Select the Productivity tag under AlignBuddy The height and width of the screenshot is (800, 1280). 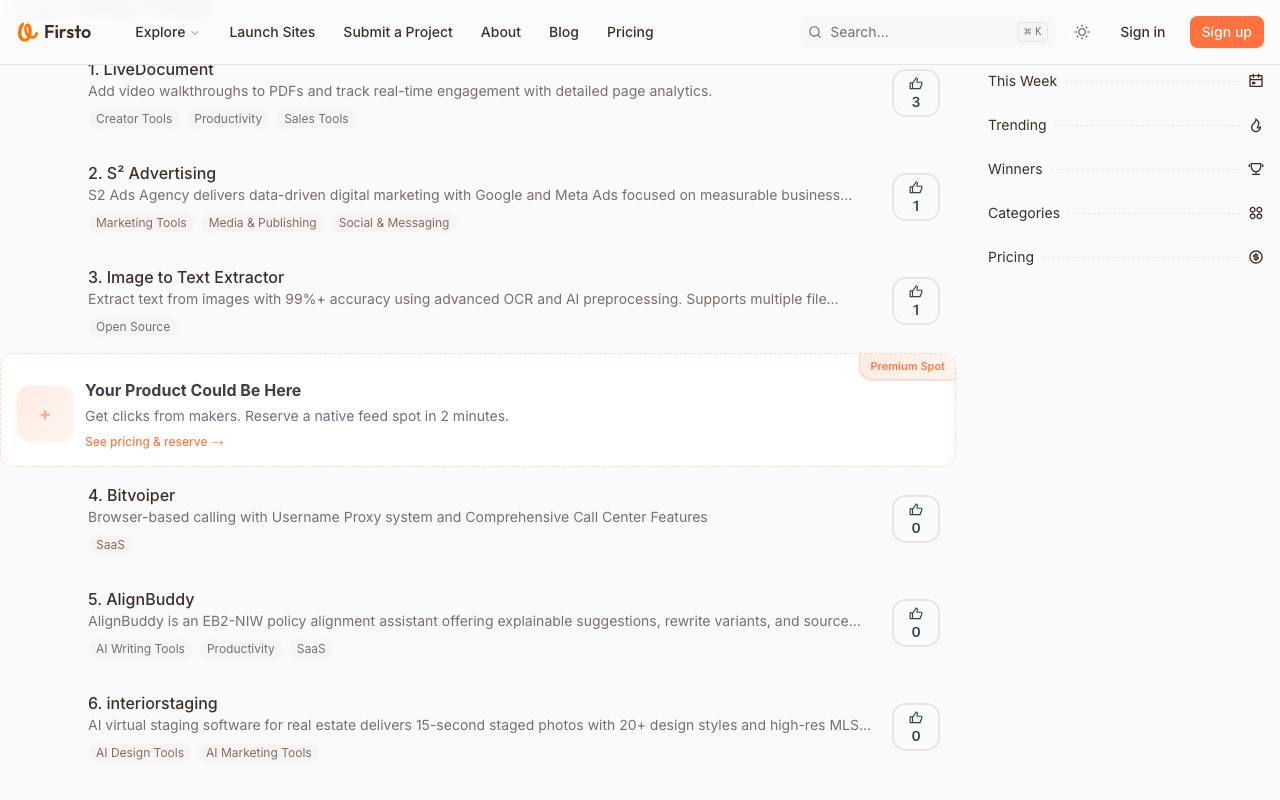pos(240,649)
